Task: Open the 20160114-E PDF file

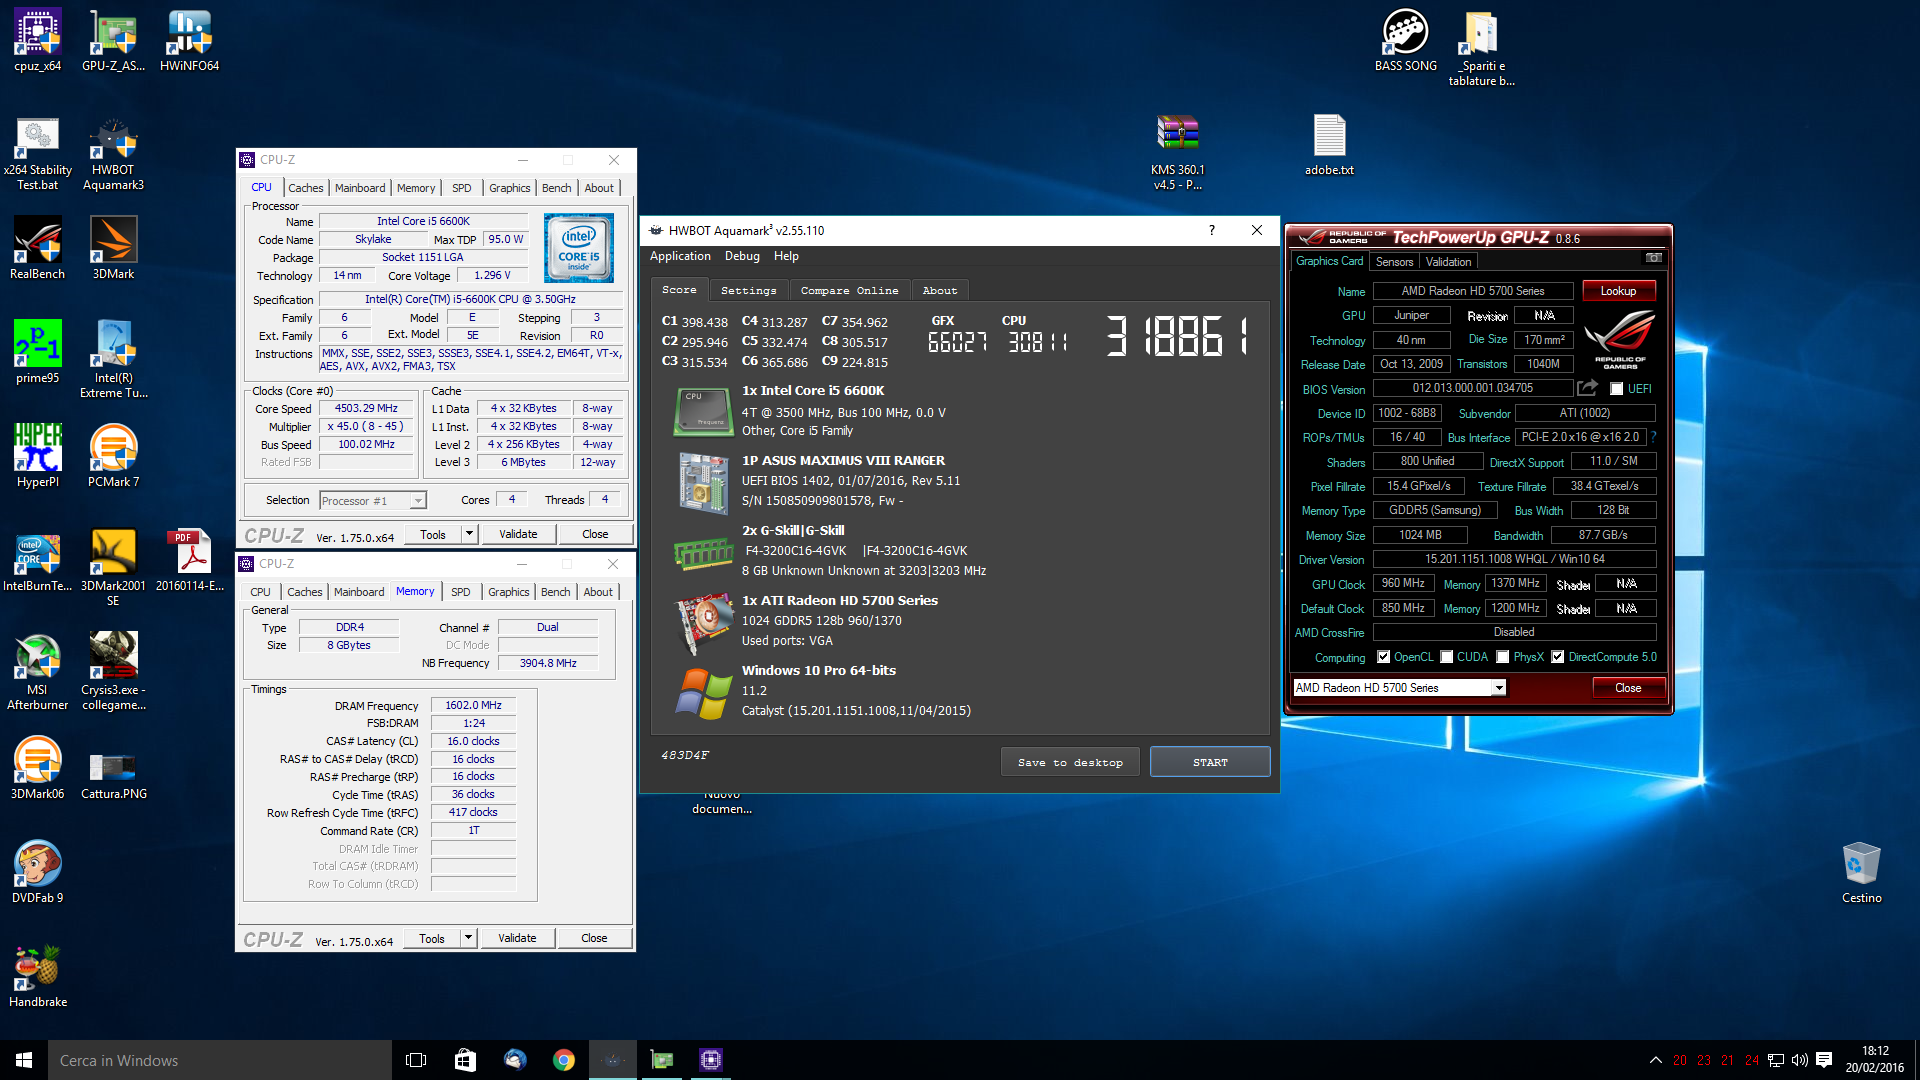Action: (x=189, y=560)
